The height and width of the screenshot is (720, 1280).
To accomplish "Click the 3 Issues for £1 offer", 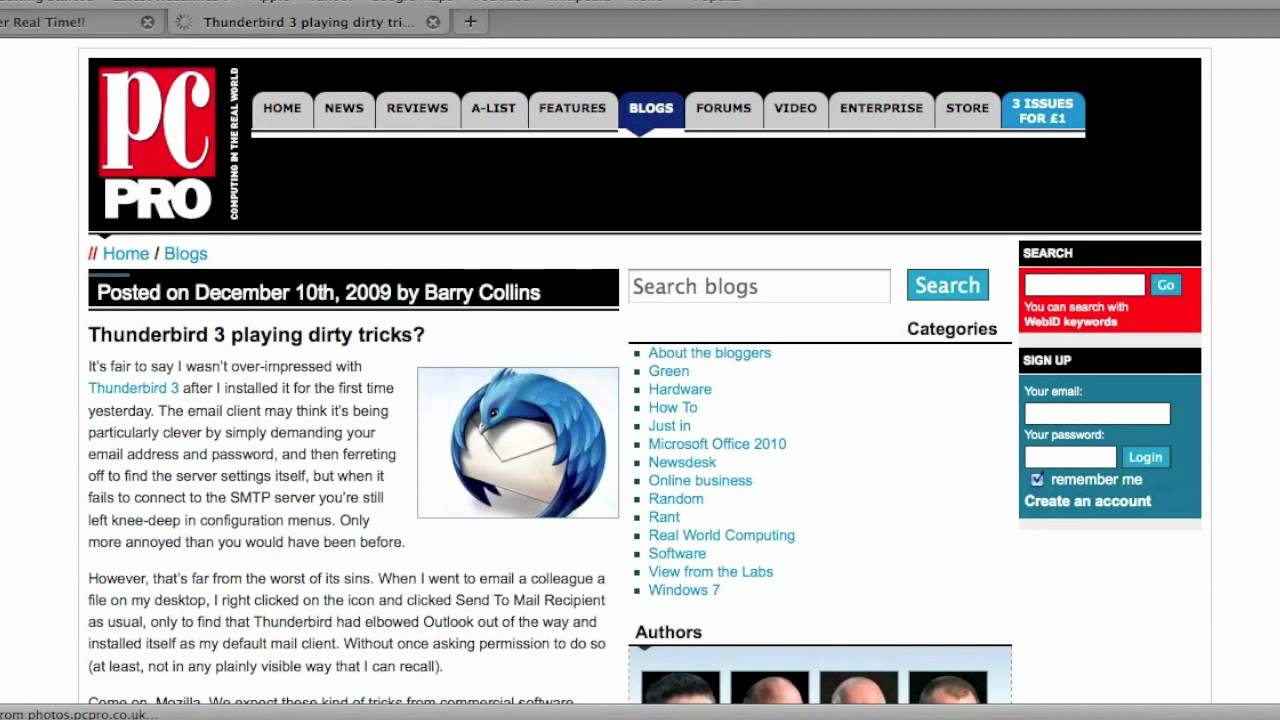I will (x=1042, y=110).
